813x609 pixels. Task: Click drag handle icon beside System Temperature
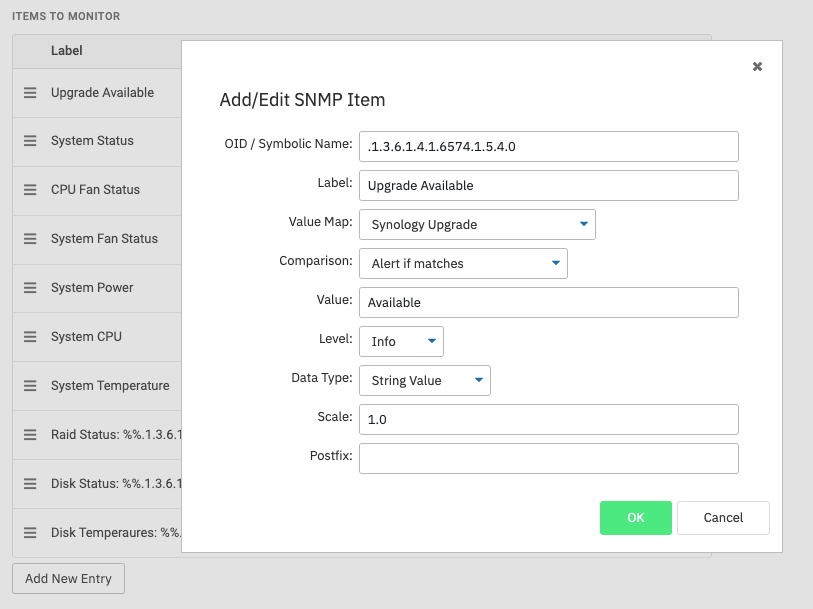point(30,386)
